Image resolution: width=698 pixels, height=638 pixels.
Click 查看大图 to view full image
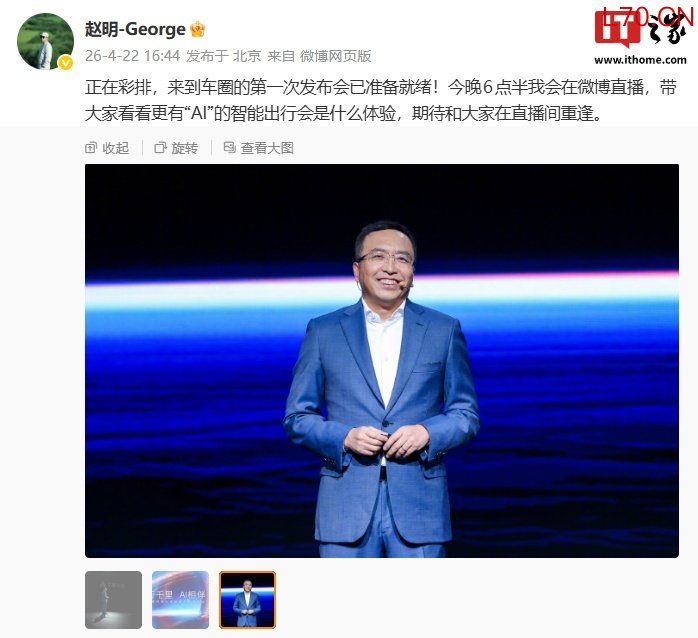[267, 148]
